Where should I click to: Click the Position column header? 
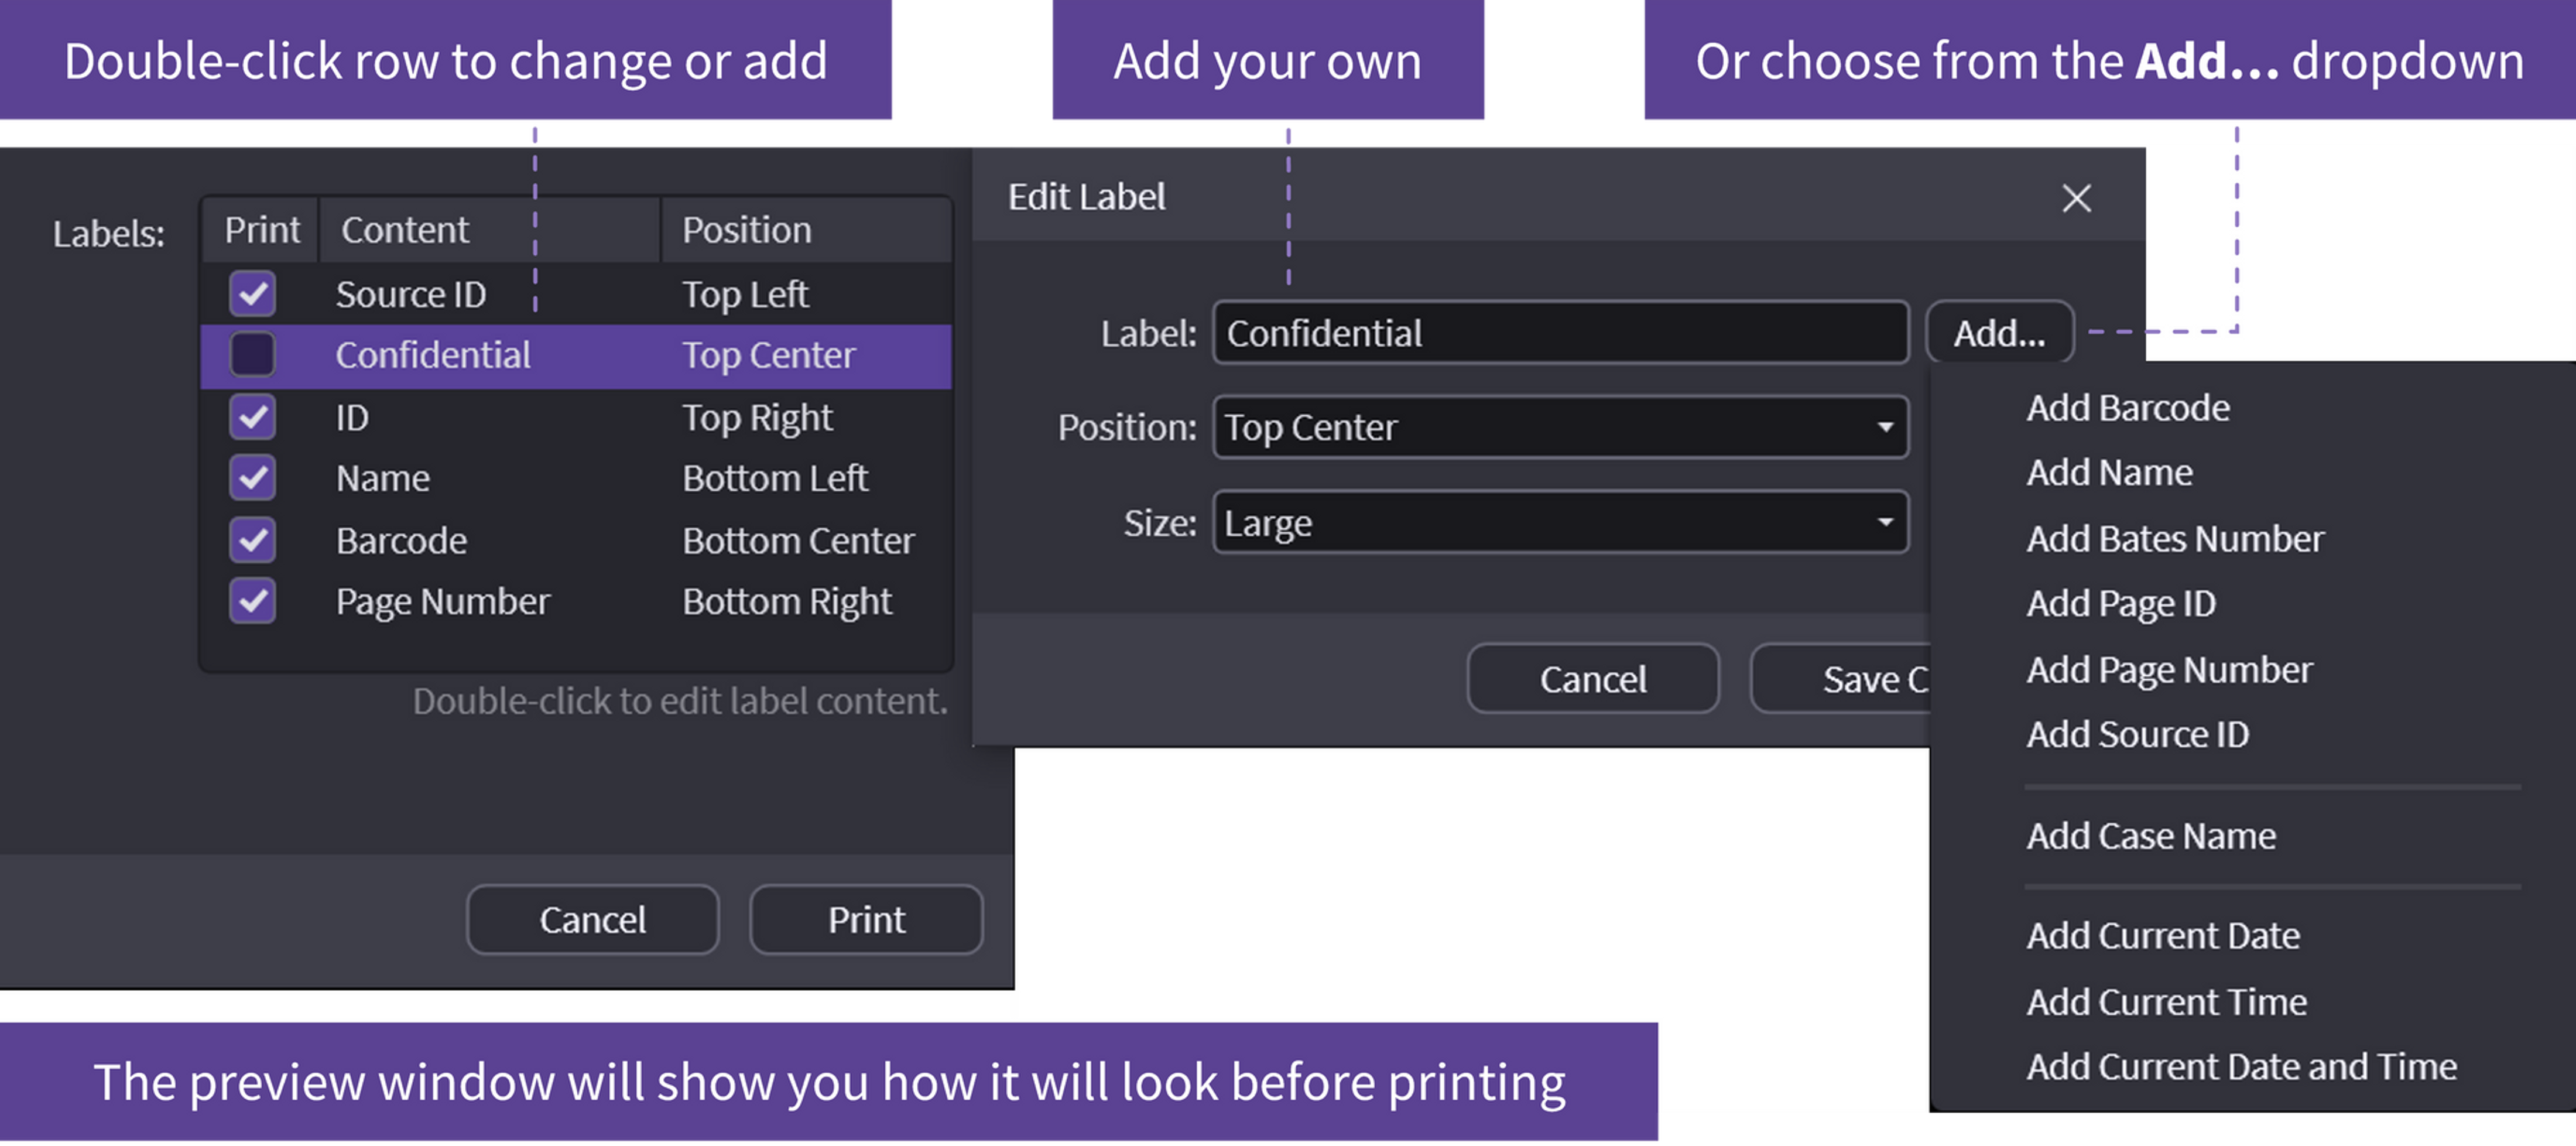(746, 230)
